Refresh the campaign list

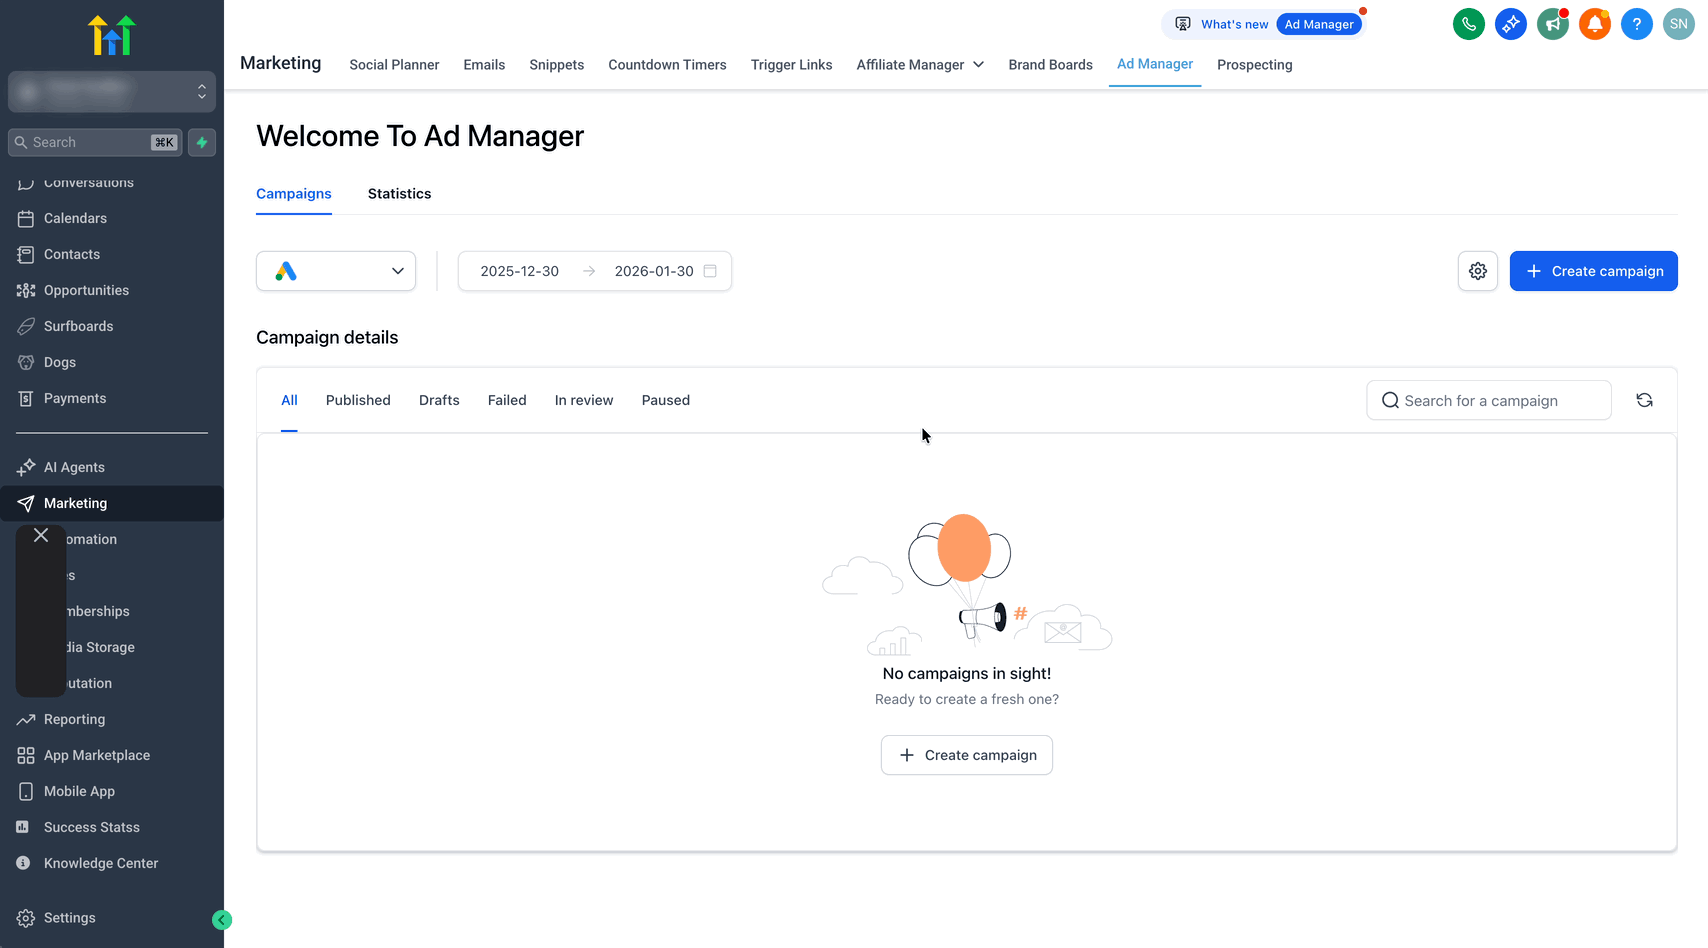click(1644, 400)
